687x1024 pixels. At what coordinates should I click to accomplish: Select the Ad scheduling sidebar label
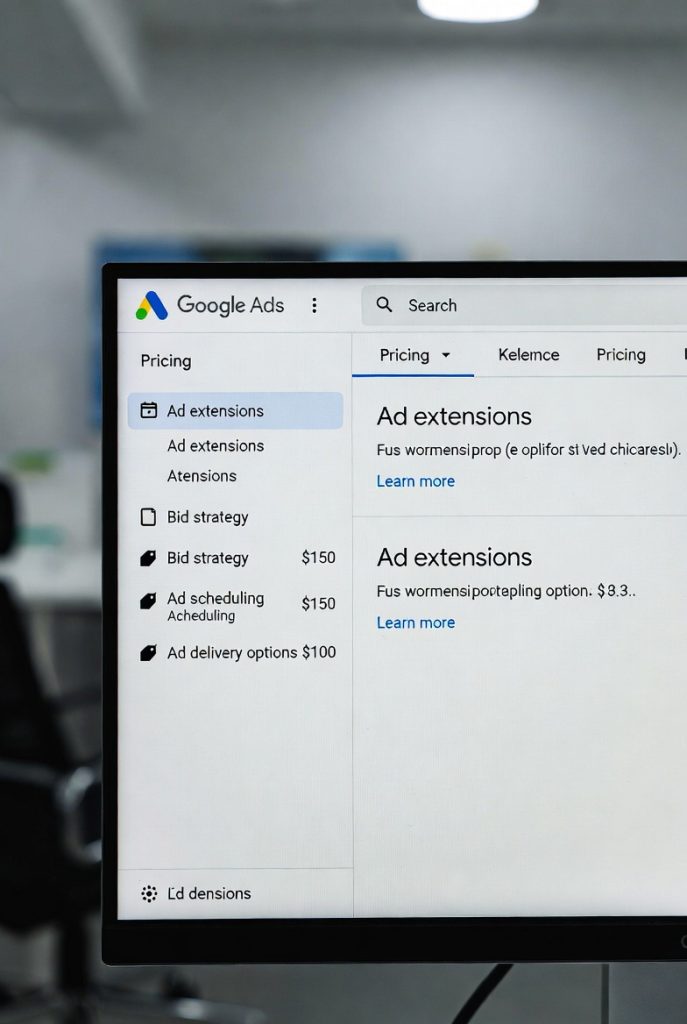215,598
